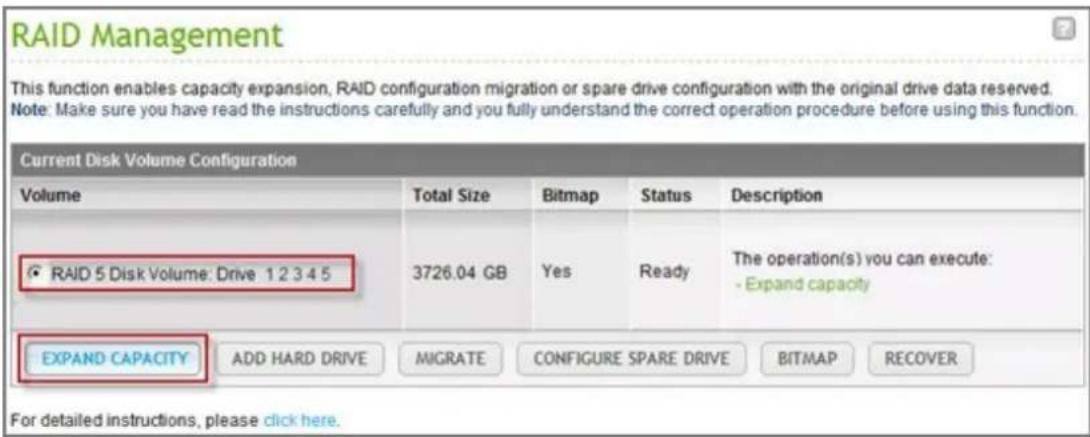Screen dimensions: 1090x437
Task: Click the EXPAND CAPACITY button
Action: (115, 359)
